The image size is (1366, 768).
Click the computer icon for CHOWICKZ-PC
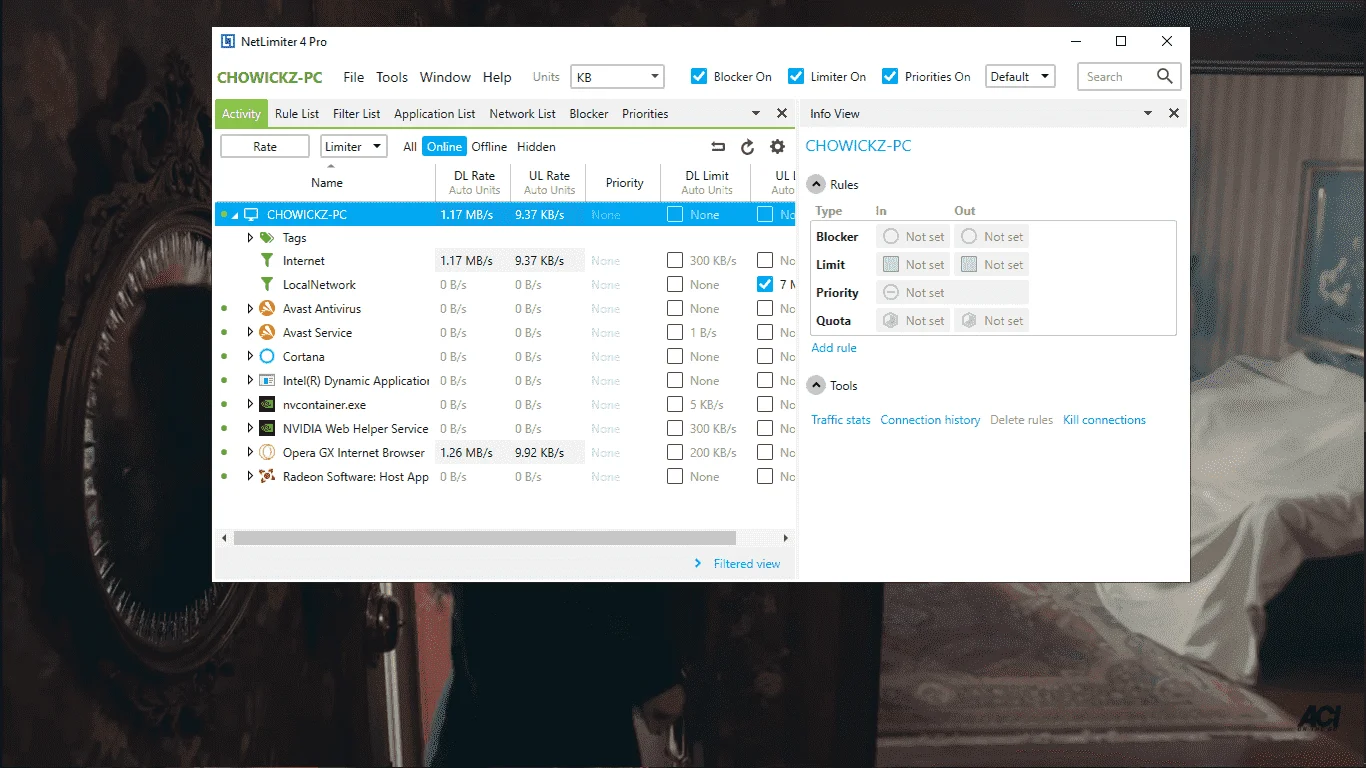251,215
